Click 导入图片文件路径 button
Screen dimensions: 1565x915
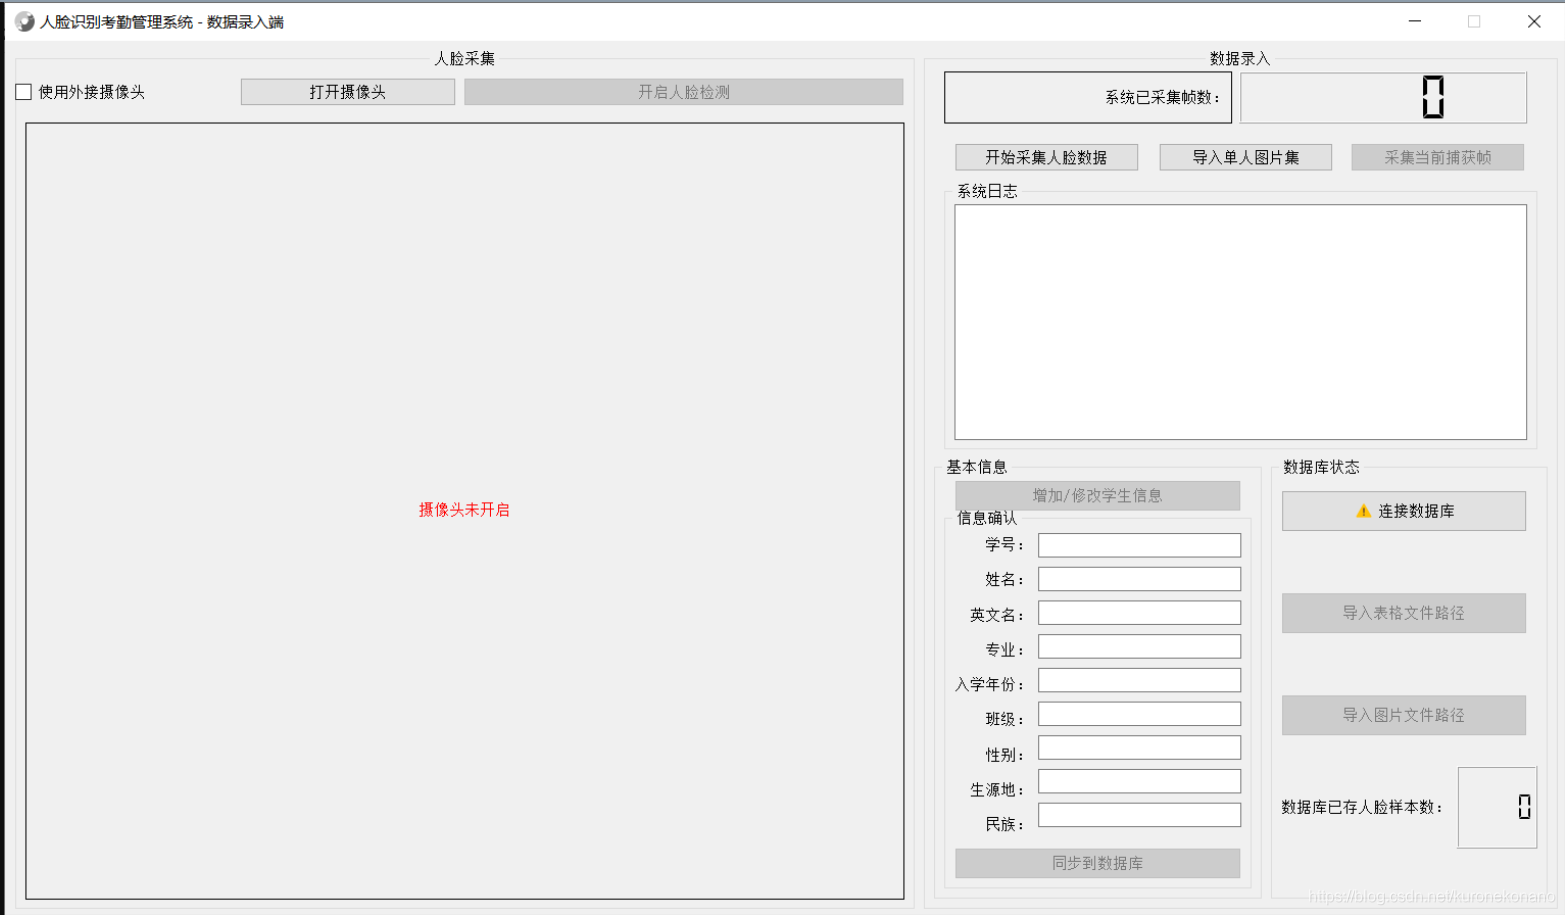[x=1403, y=715]
